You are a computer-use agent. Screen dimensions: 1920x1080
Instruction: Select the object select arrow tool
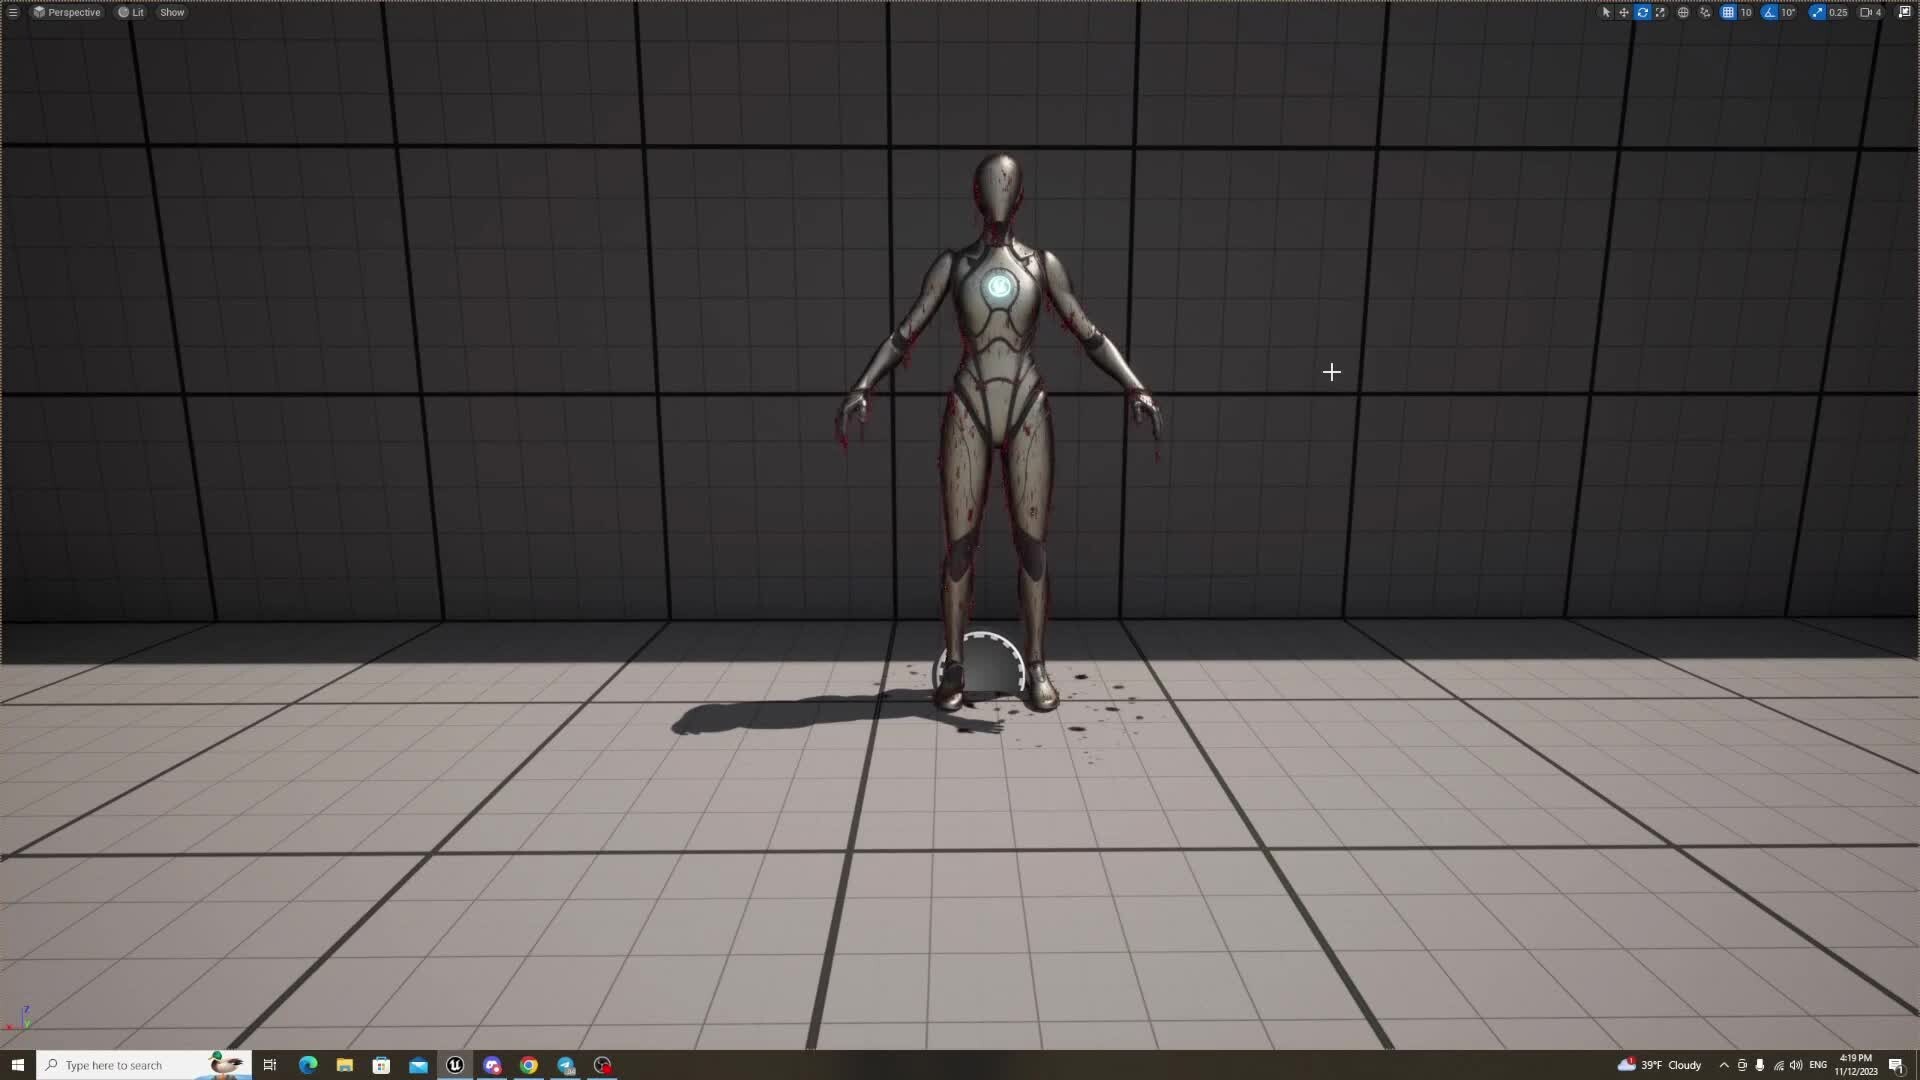pos(1606,12)
